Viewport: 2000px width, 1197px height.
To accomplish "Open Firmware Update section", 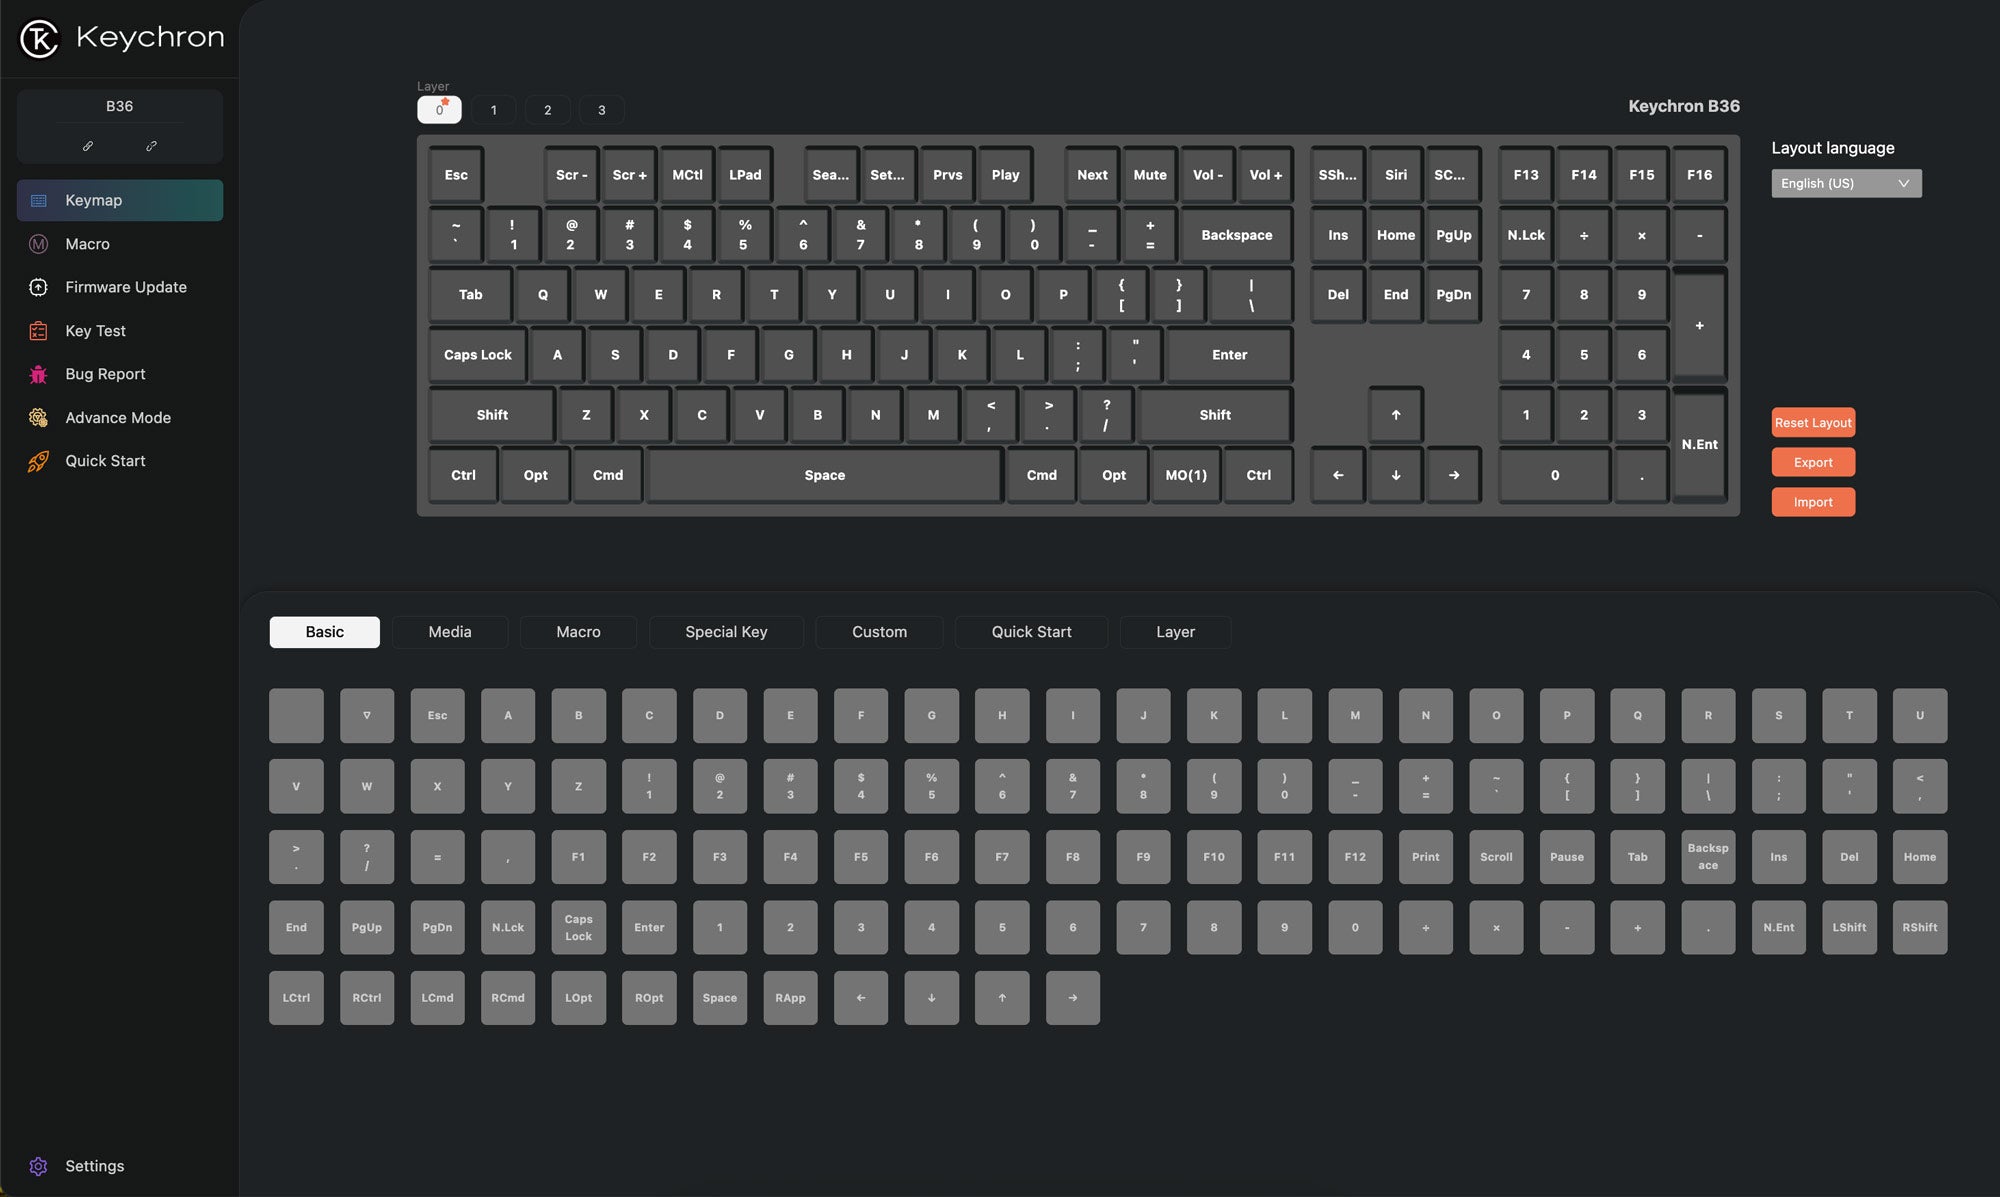I will 125,287.
